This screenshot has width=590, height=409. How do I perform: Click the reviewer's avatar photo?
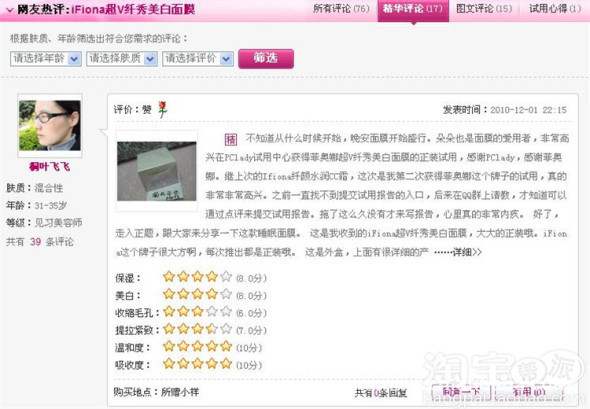pos(50,125)
